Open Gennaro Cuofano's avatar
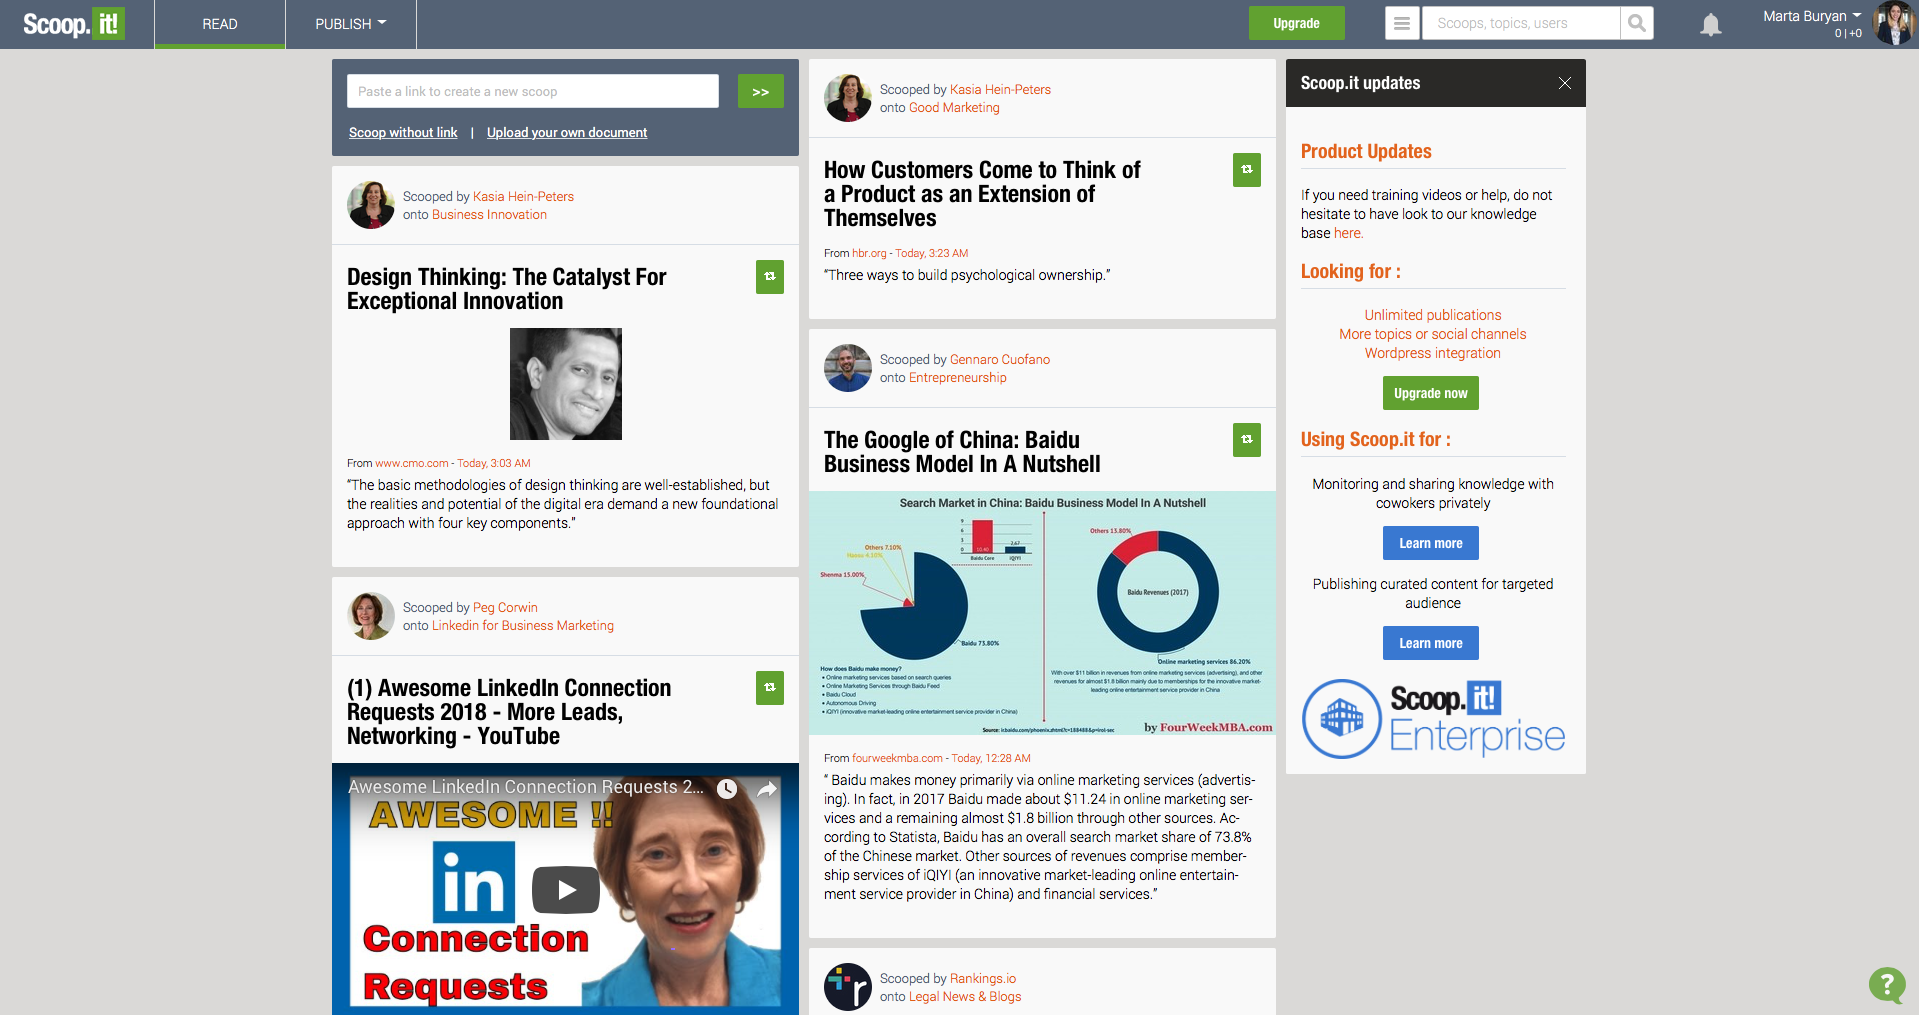 point(848,368)
